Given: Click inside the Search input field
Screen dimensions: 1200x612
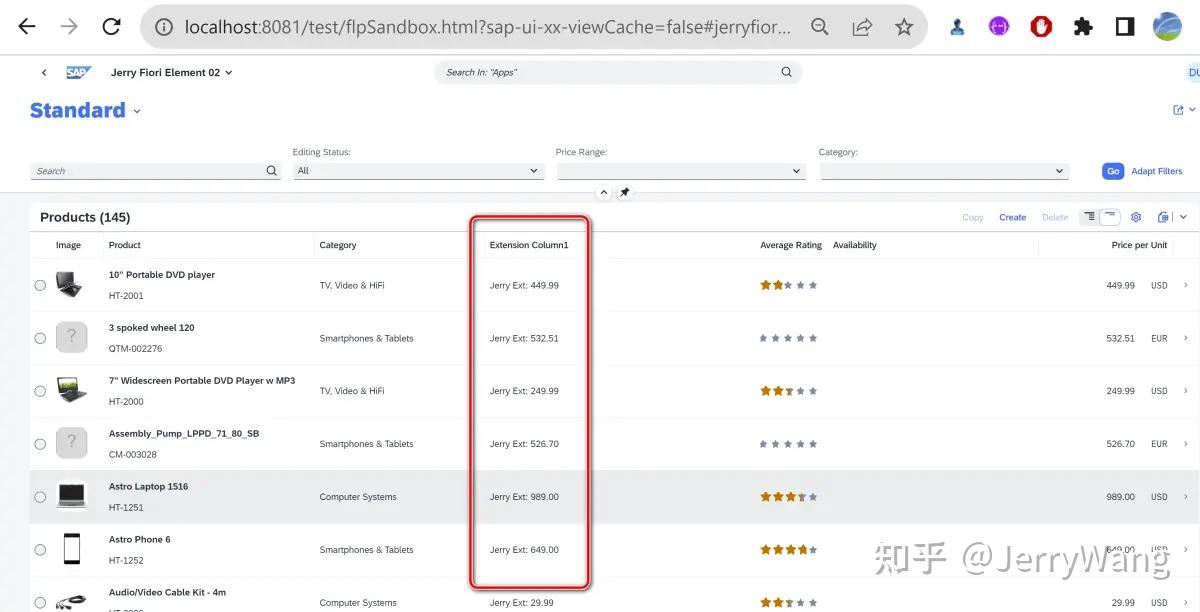Looking at the screenshot, I should tap(140, 170).
